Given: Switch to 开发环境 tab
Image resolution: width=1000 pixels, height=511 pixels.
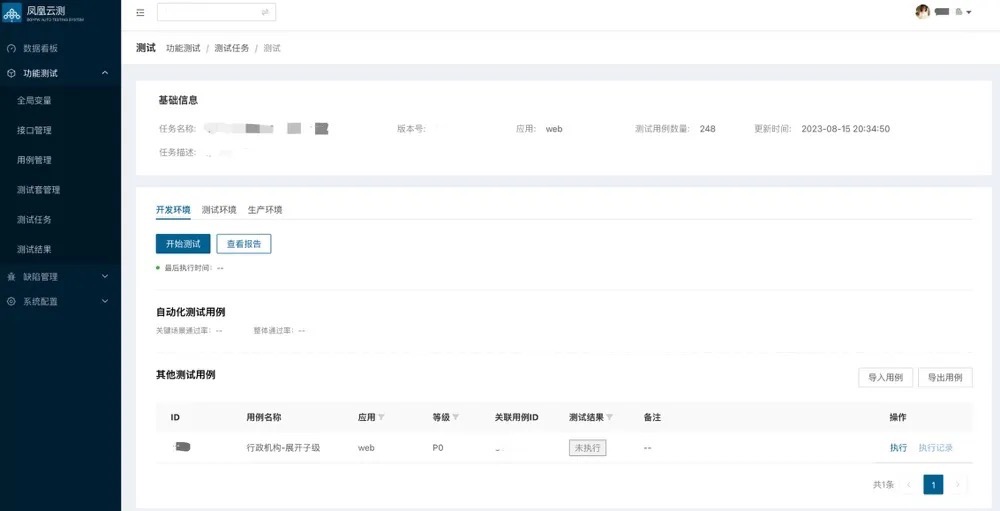Looking at the screenshot, I should pyautogui.click(x=173, y=210).
